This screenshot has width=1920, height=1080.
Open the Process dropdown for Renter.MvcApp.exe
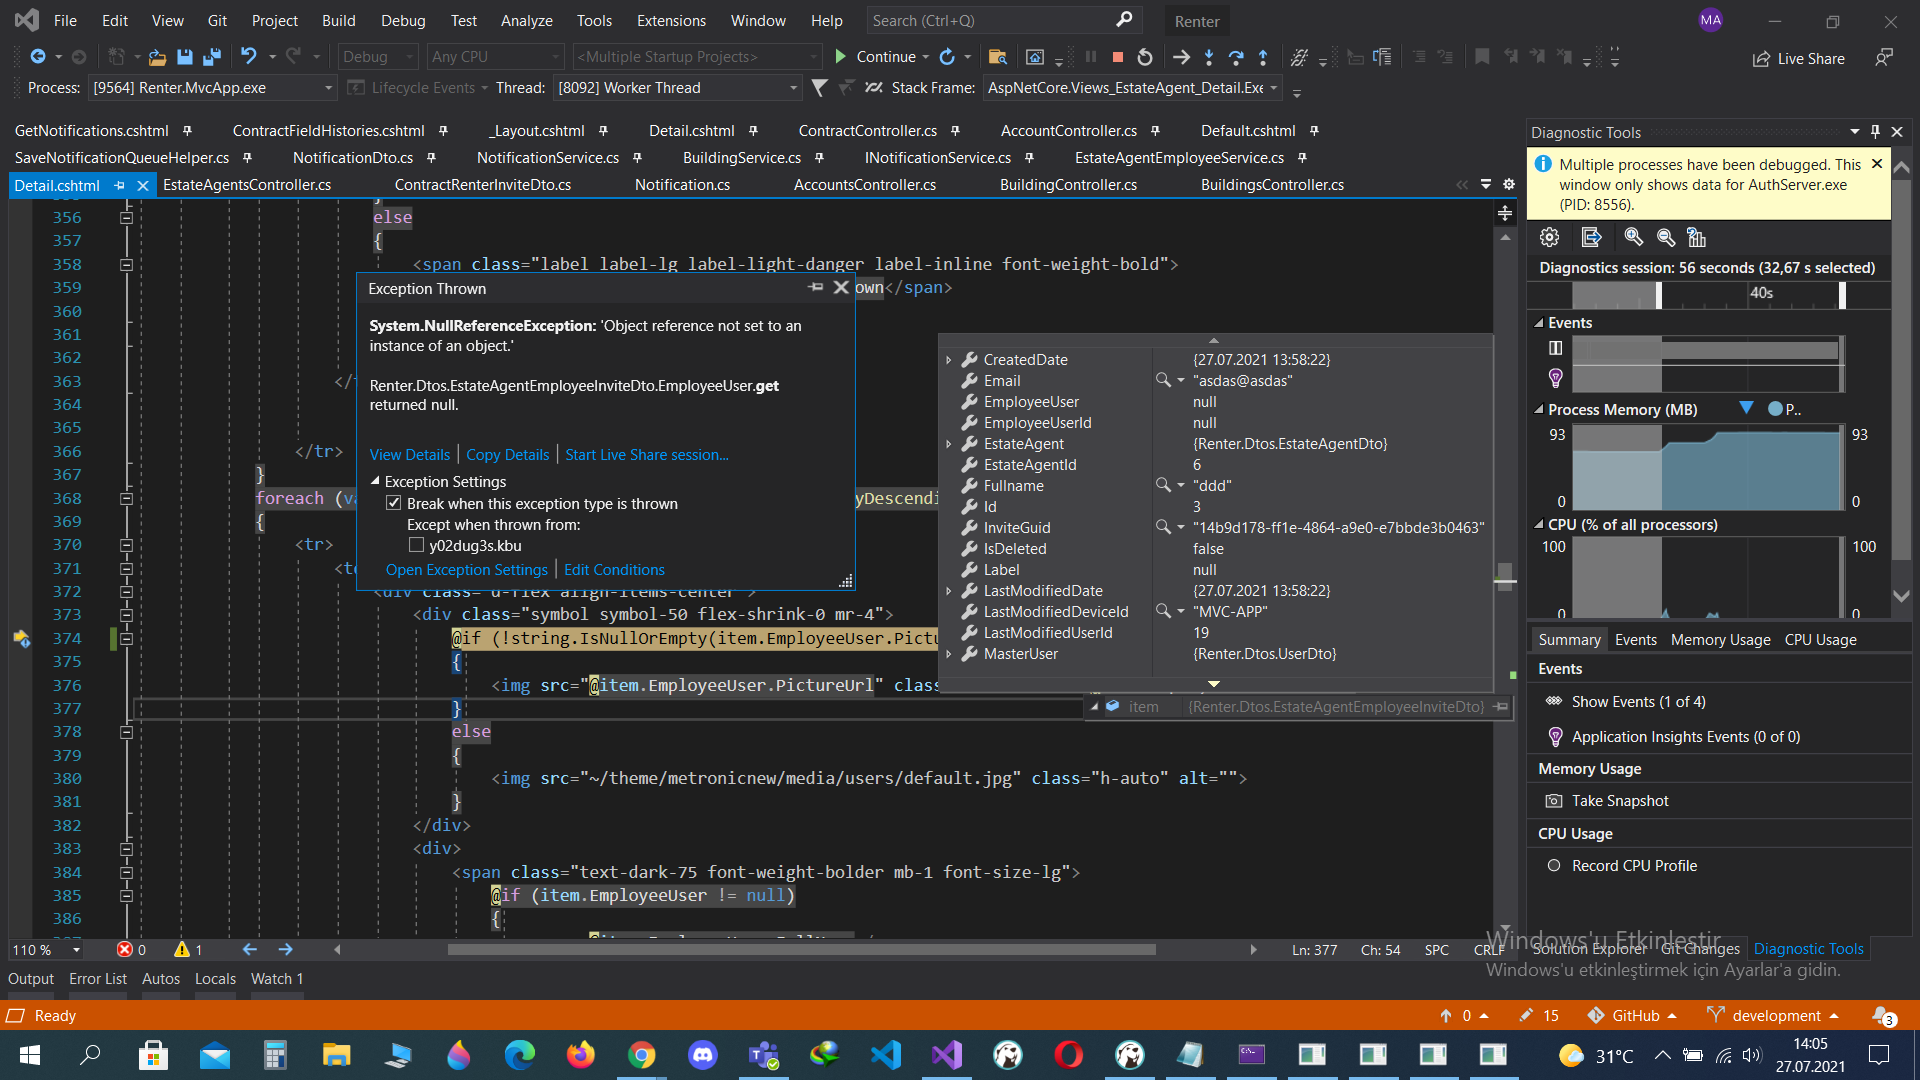(328, 88)
